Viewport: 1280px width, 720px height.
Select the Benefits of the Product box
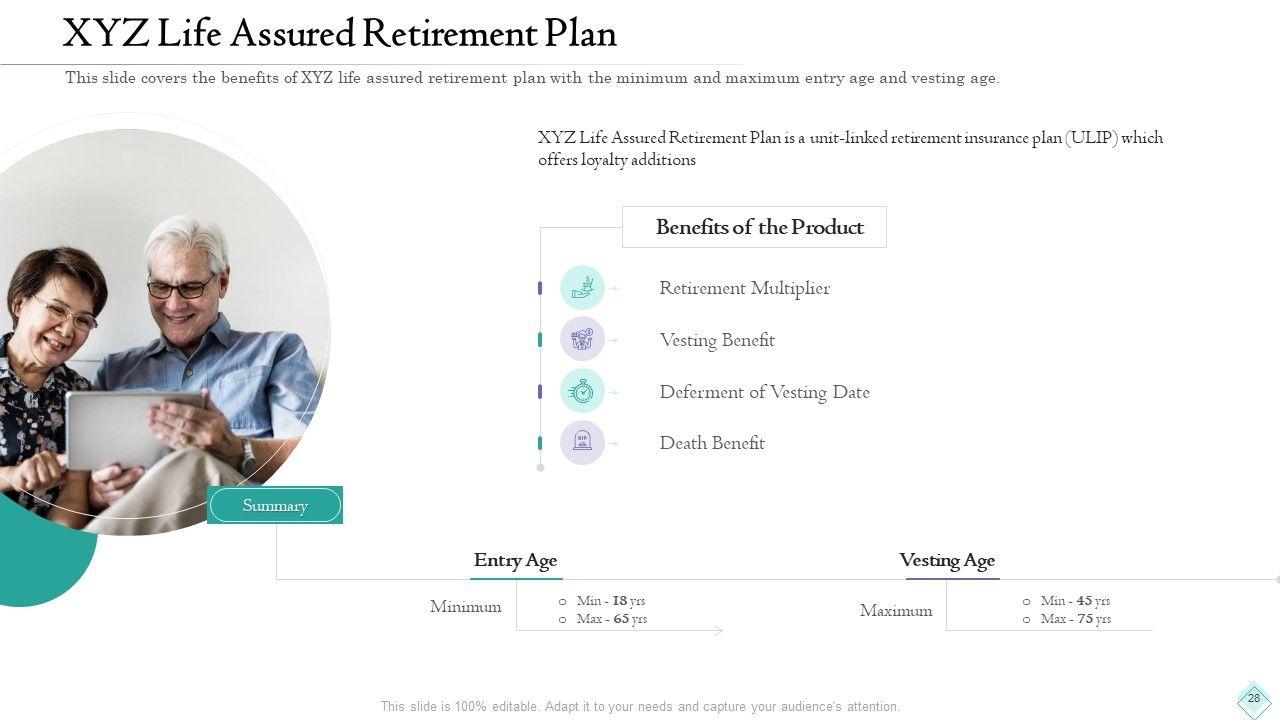point(754,227)
